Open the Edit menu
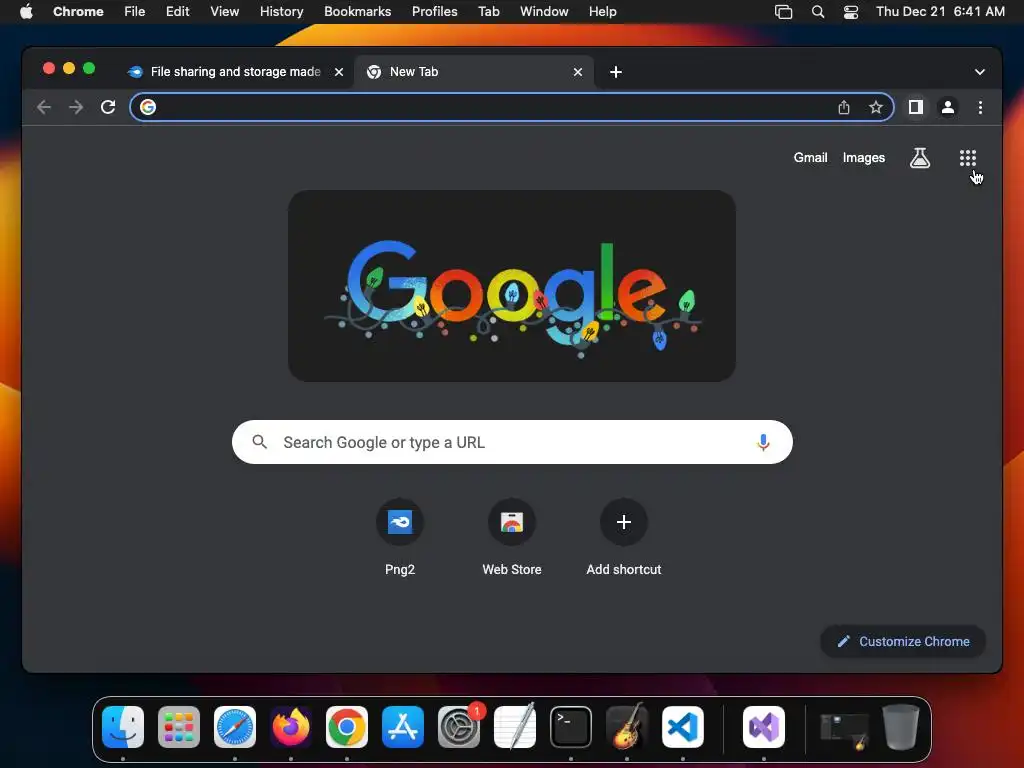Viewport: 1024px width, 768px height. (x=177, y=12)
